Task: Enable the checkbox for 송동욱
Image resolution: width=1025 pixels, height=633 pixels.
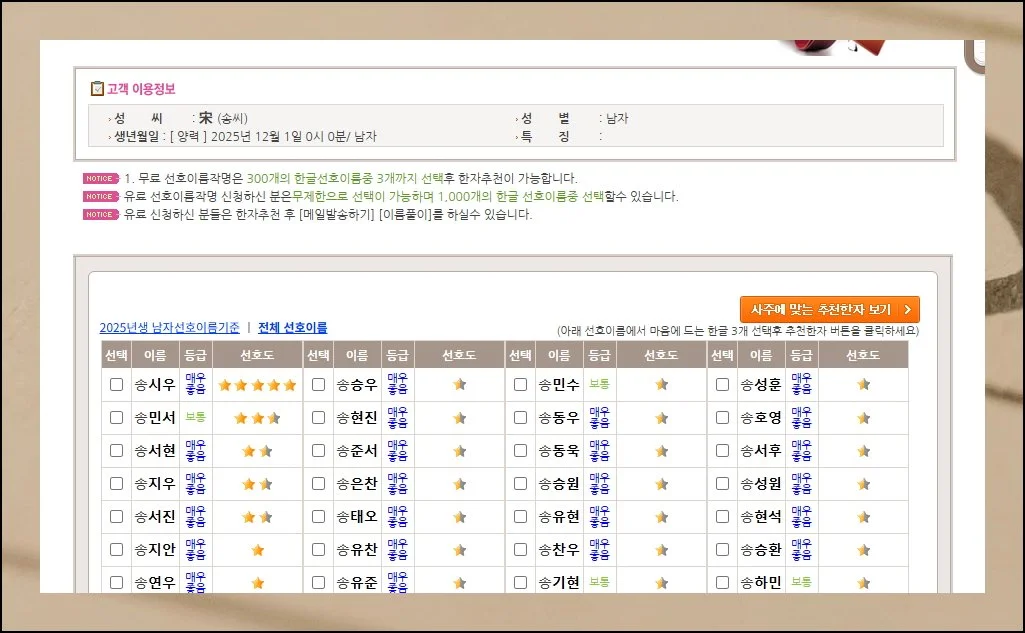Action: pyautogui.click(x=520, y=451)
